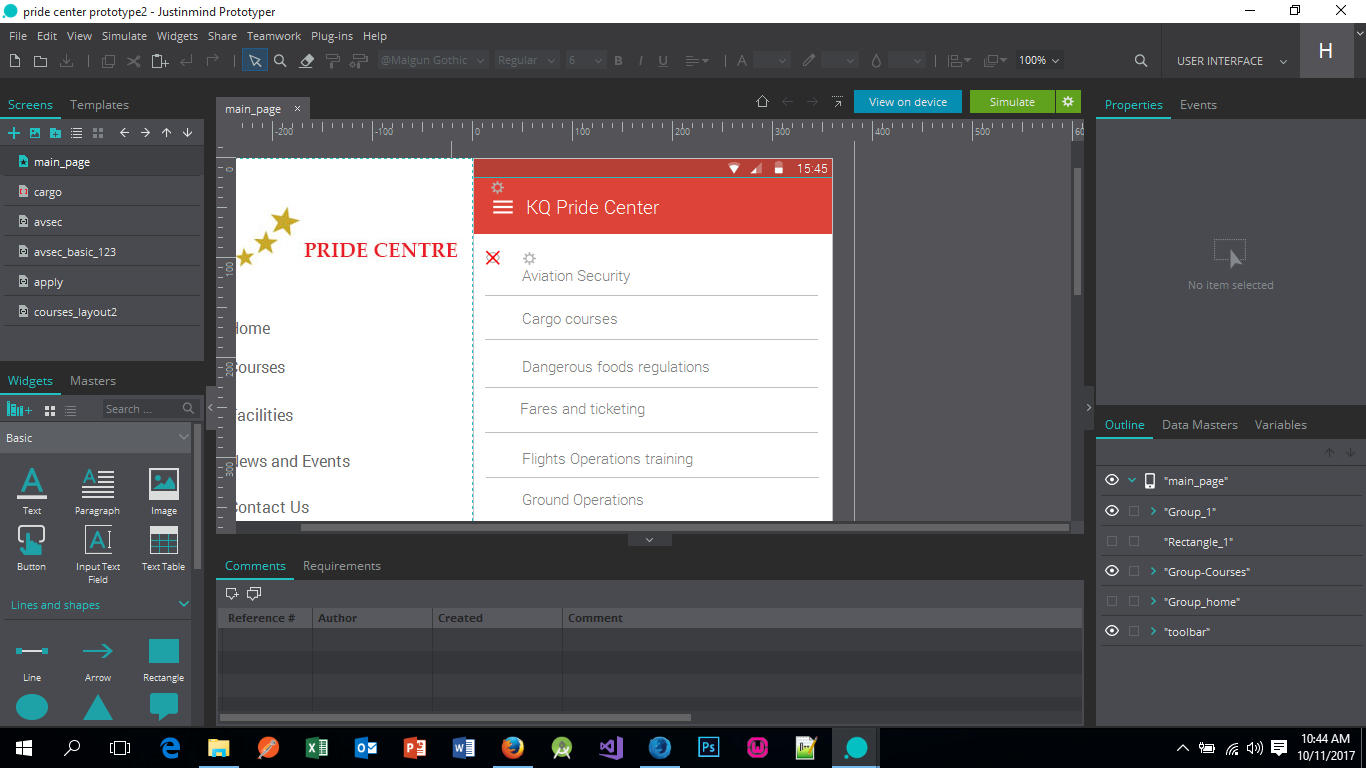Show the Rectangle_1 layer in Outline

tap(1112, 541)
